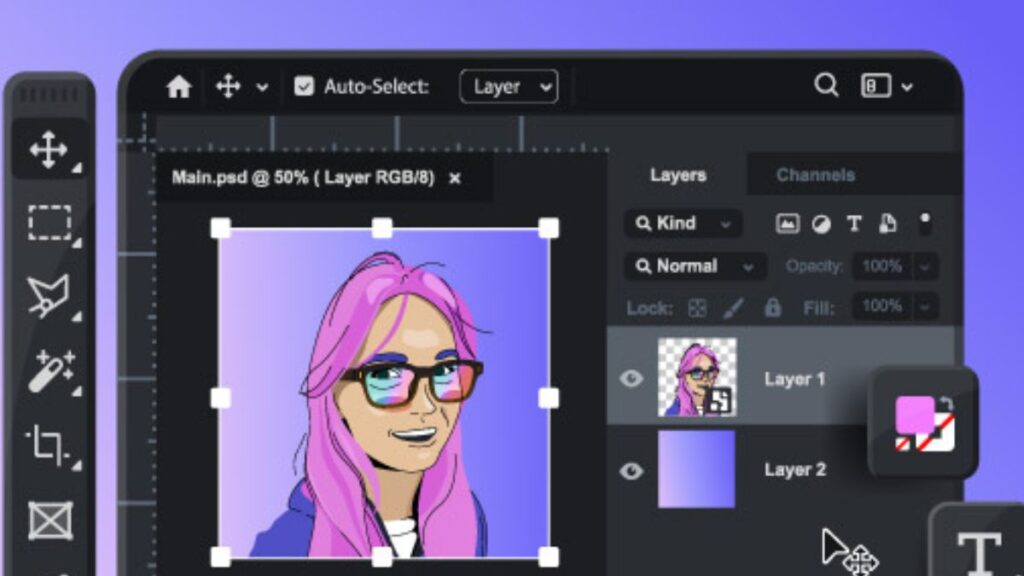The image size is (1024, 576).
Task: Open the Move tool preset dropdown arrow
Action: tap(262, 87)
